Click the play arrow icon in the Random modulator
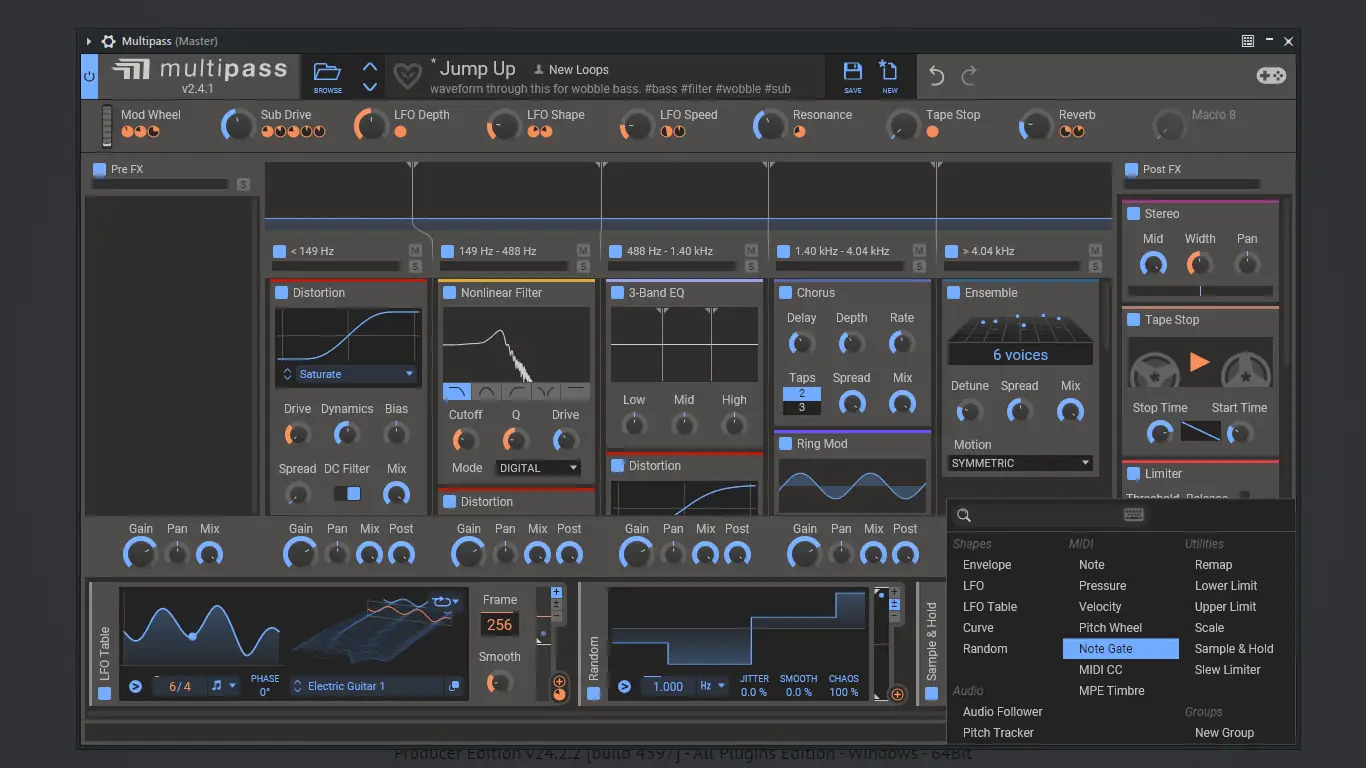 (x=624, y=686)
